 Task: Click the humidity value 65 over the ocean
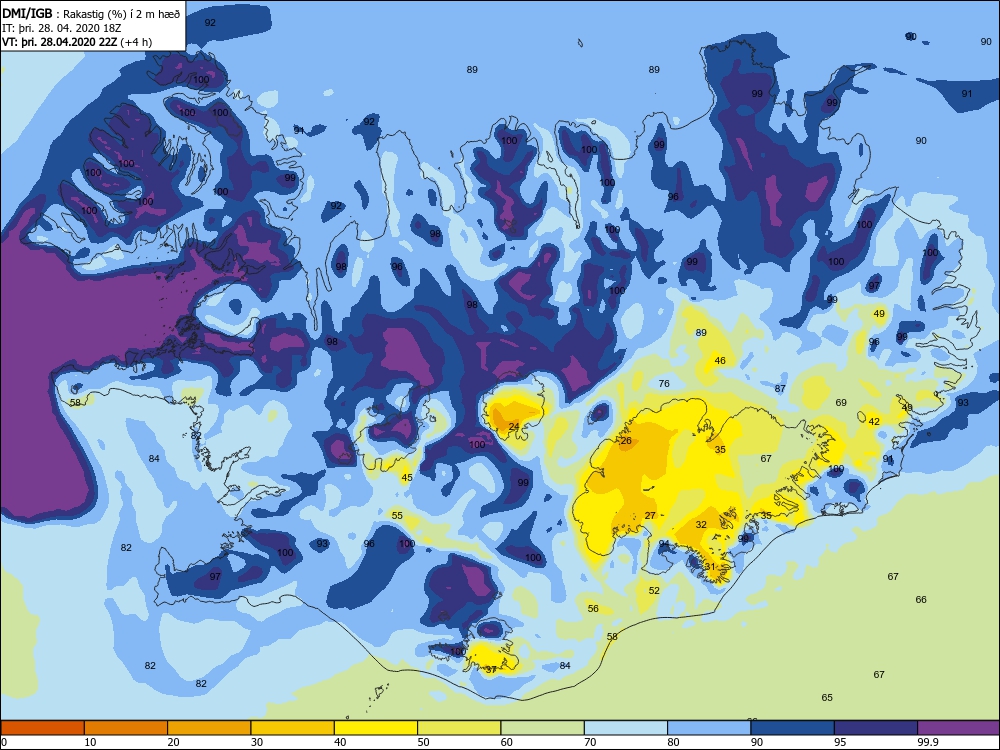(827, 698)
